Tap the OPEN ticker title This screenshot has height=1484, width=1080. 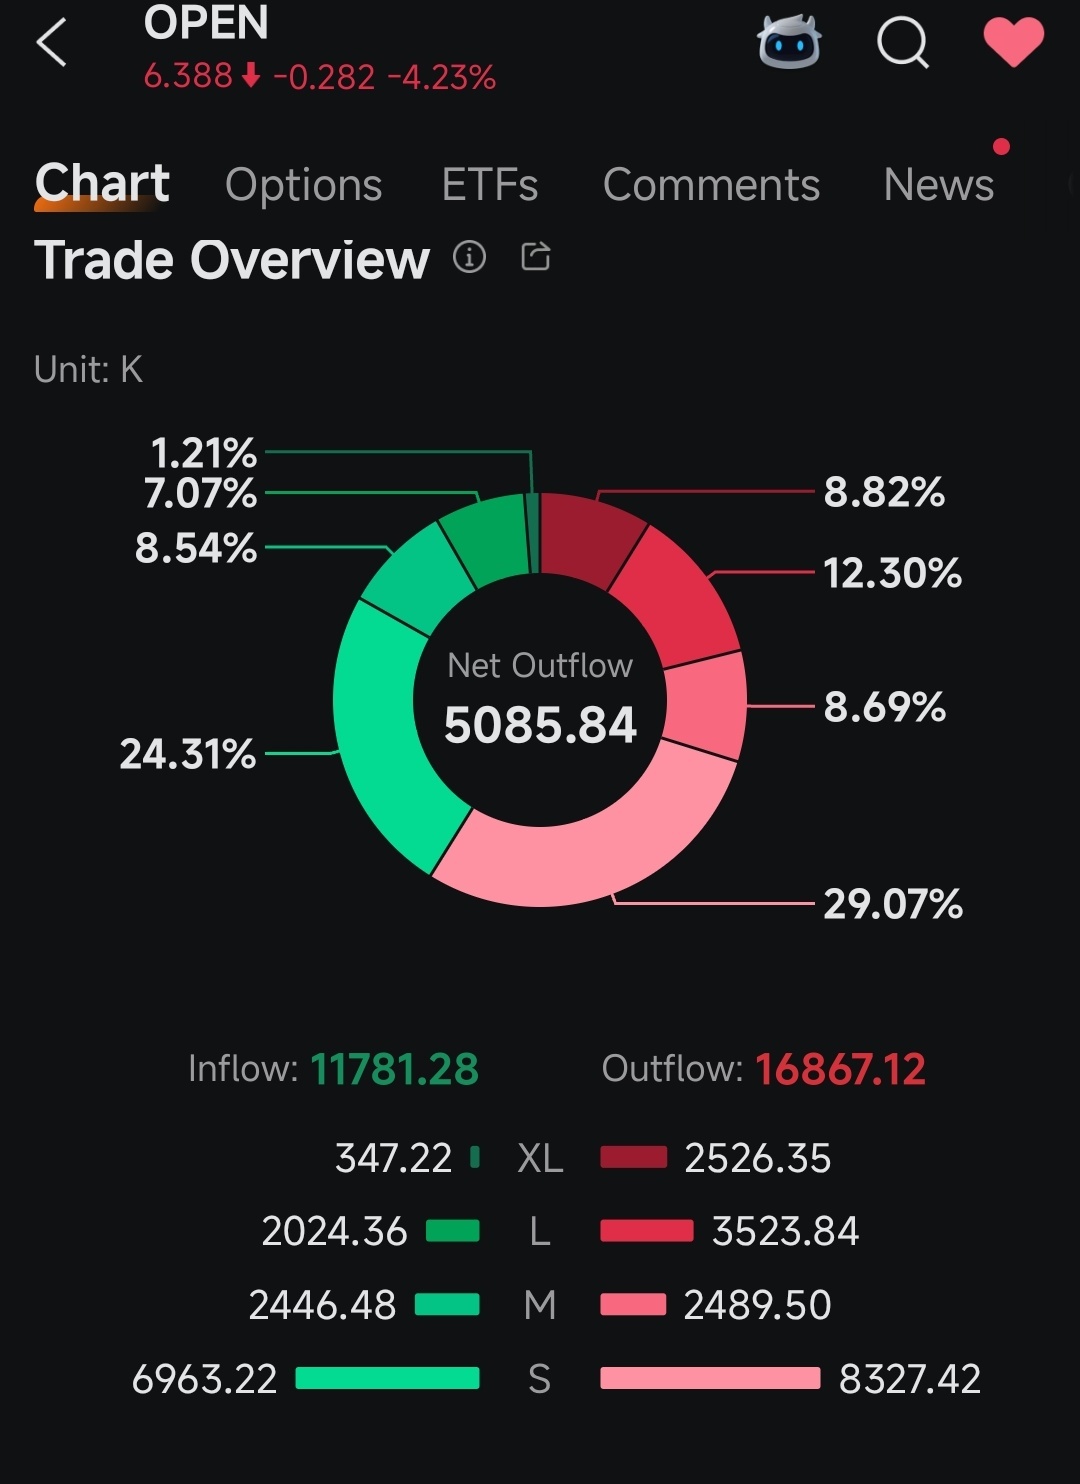206,22
